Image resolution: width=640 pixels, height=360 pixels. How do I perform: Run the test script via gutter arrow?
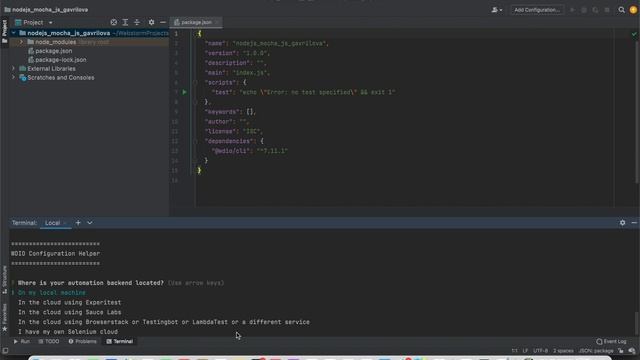click(x=184, y=92)
